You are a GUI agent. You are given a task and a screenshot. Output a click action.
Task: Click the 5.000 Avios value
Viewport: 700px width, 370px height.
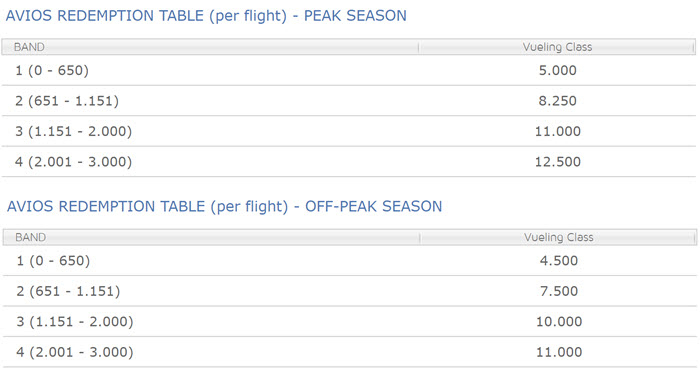[x=558, y=71]
